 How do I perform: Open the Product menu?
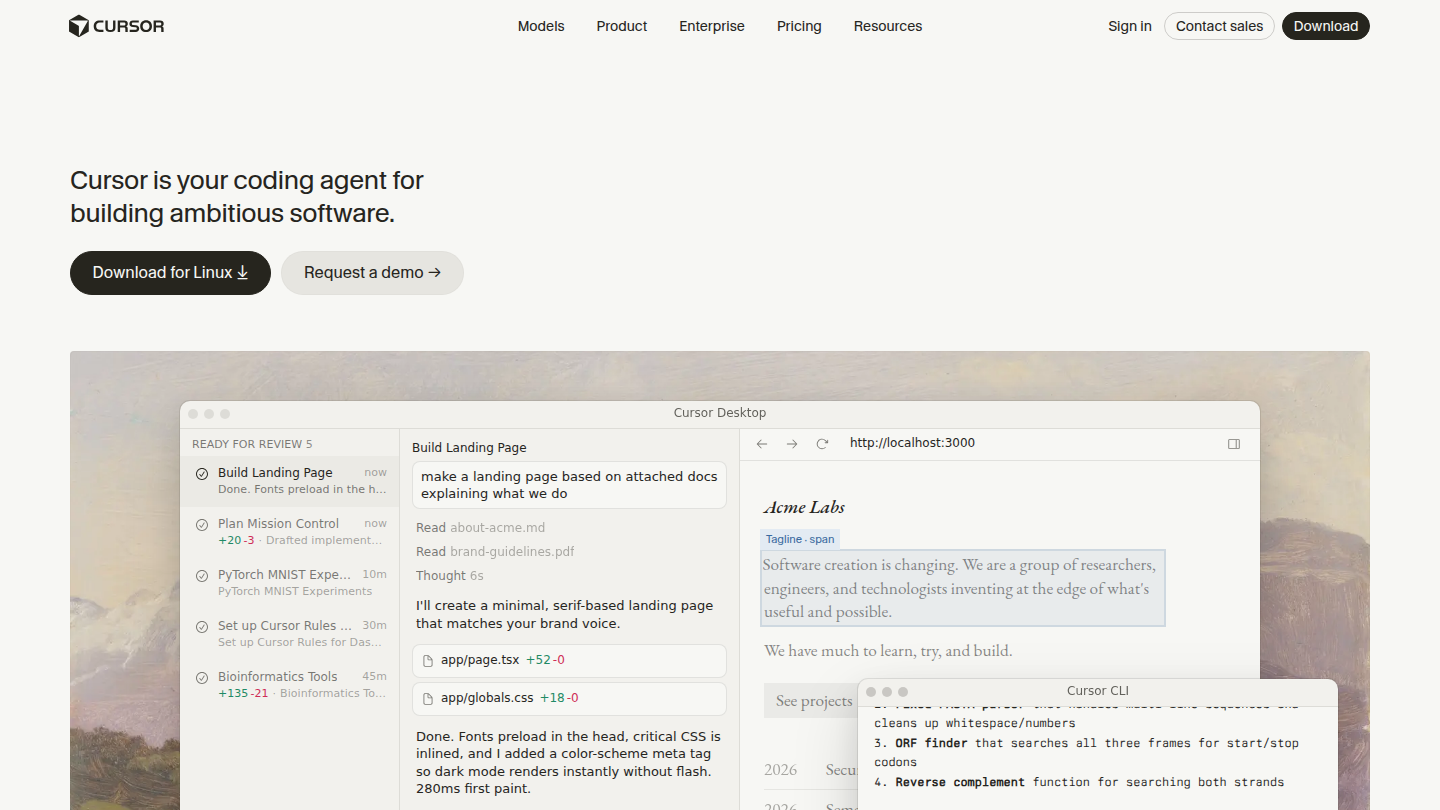click(x=622, y=26)
